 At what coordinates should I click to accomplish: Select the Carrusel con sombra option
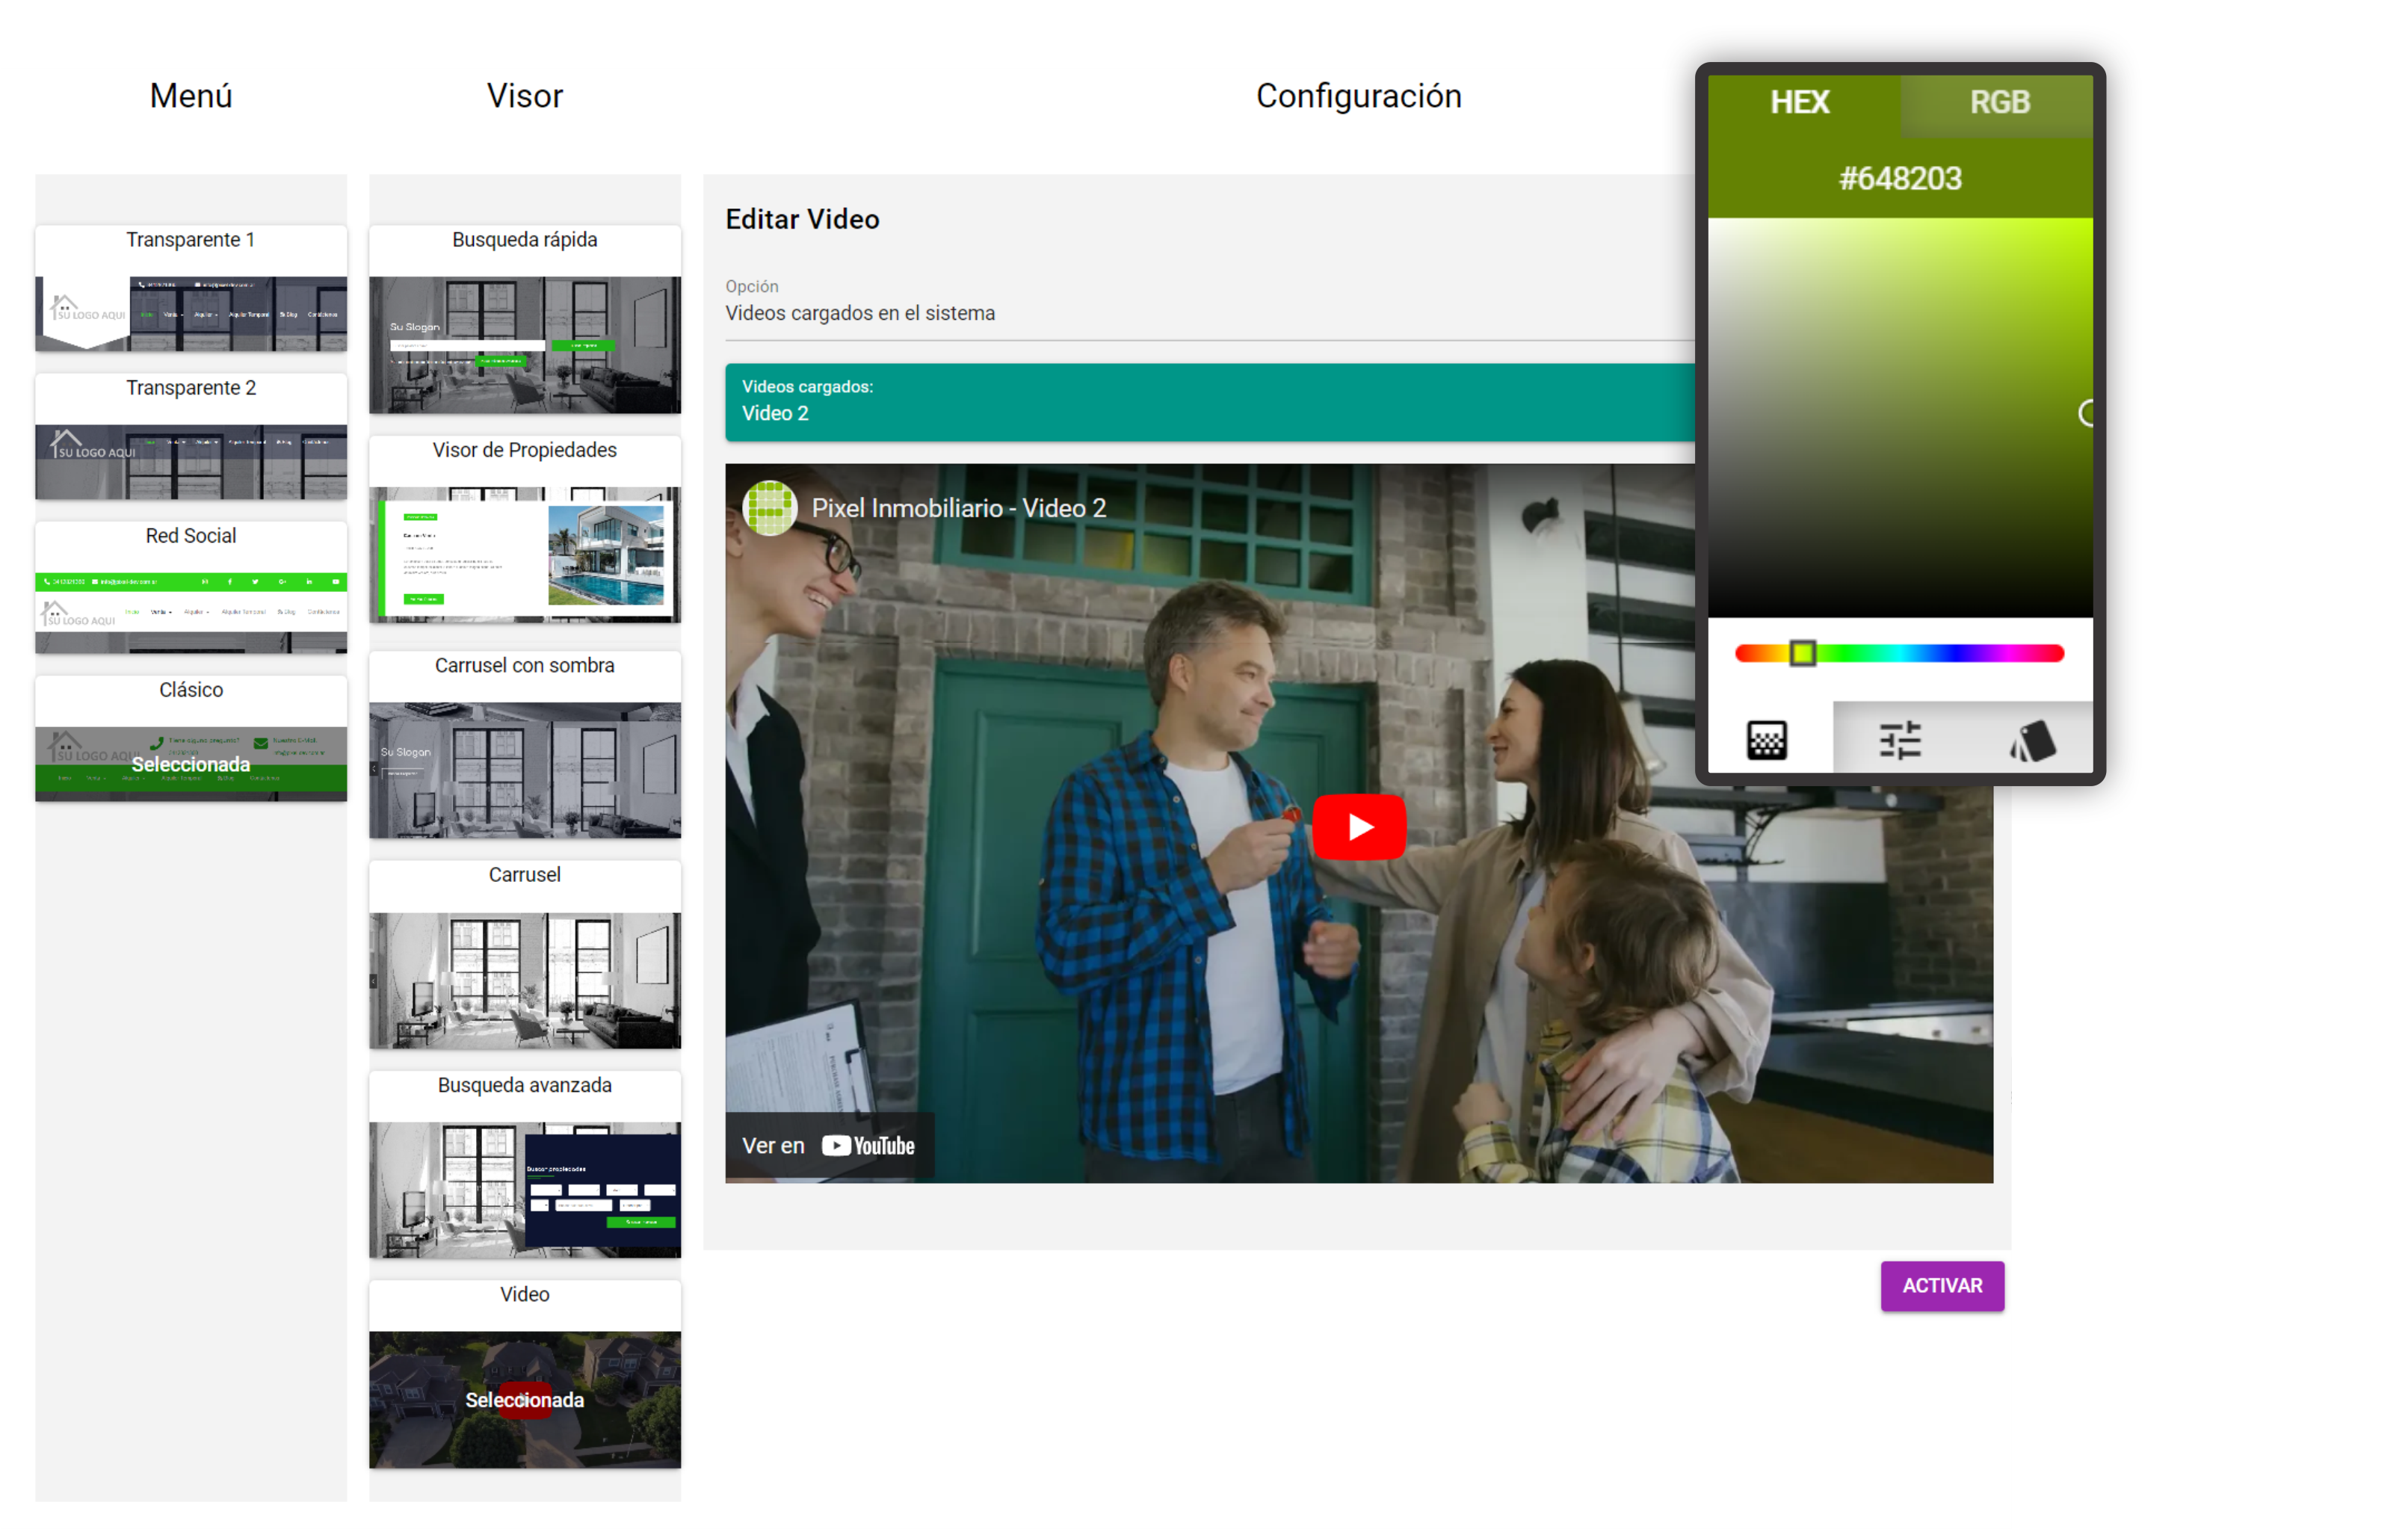pyautogui.click(x=524, y=768)
